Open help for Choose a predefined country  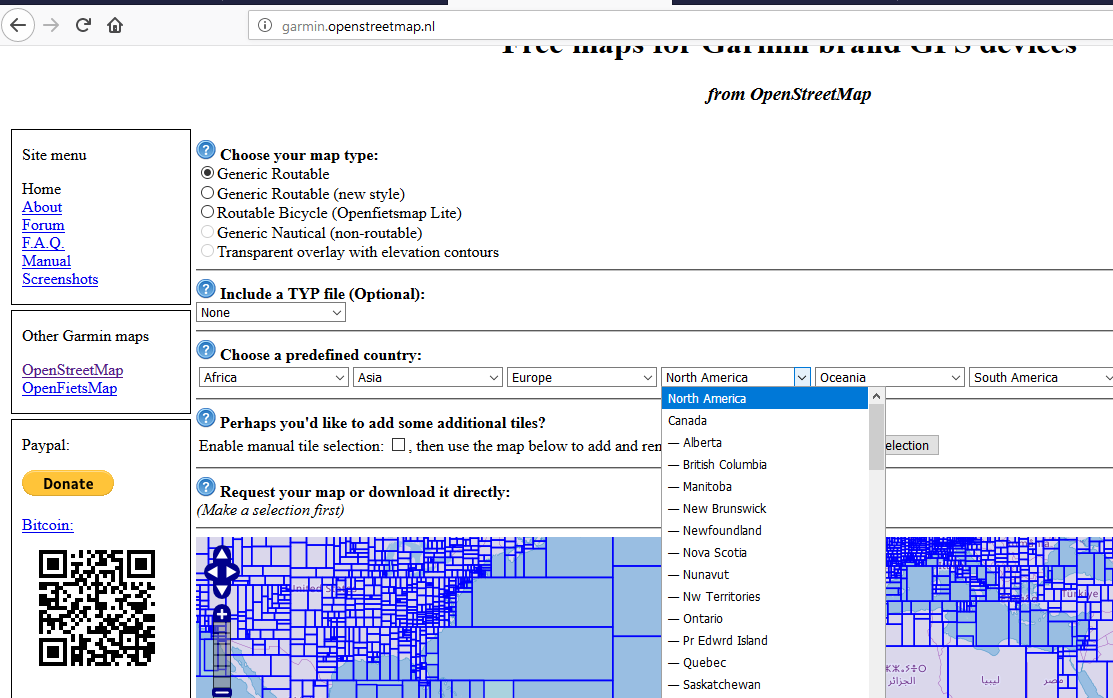point(206,350)
